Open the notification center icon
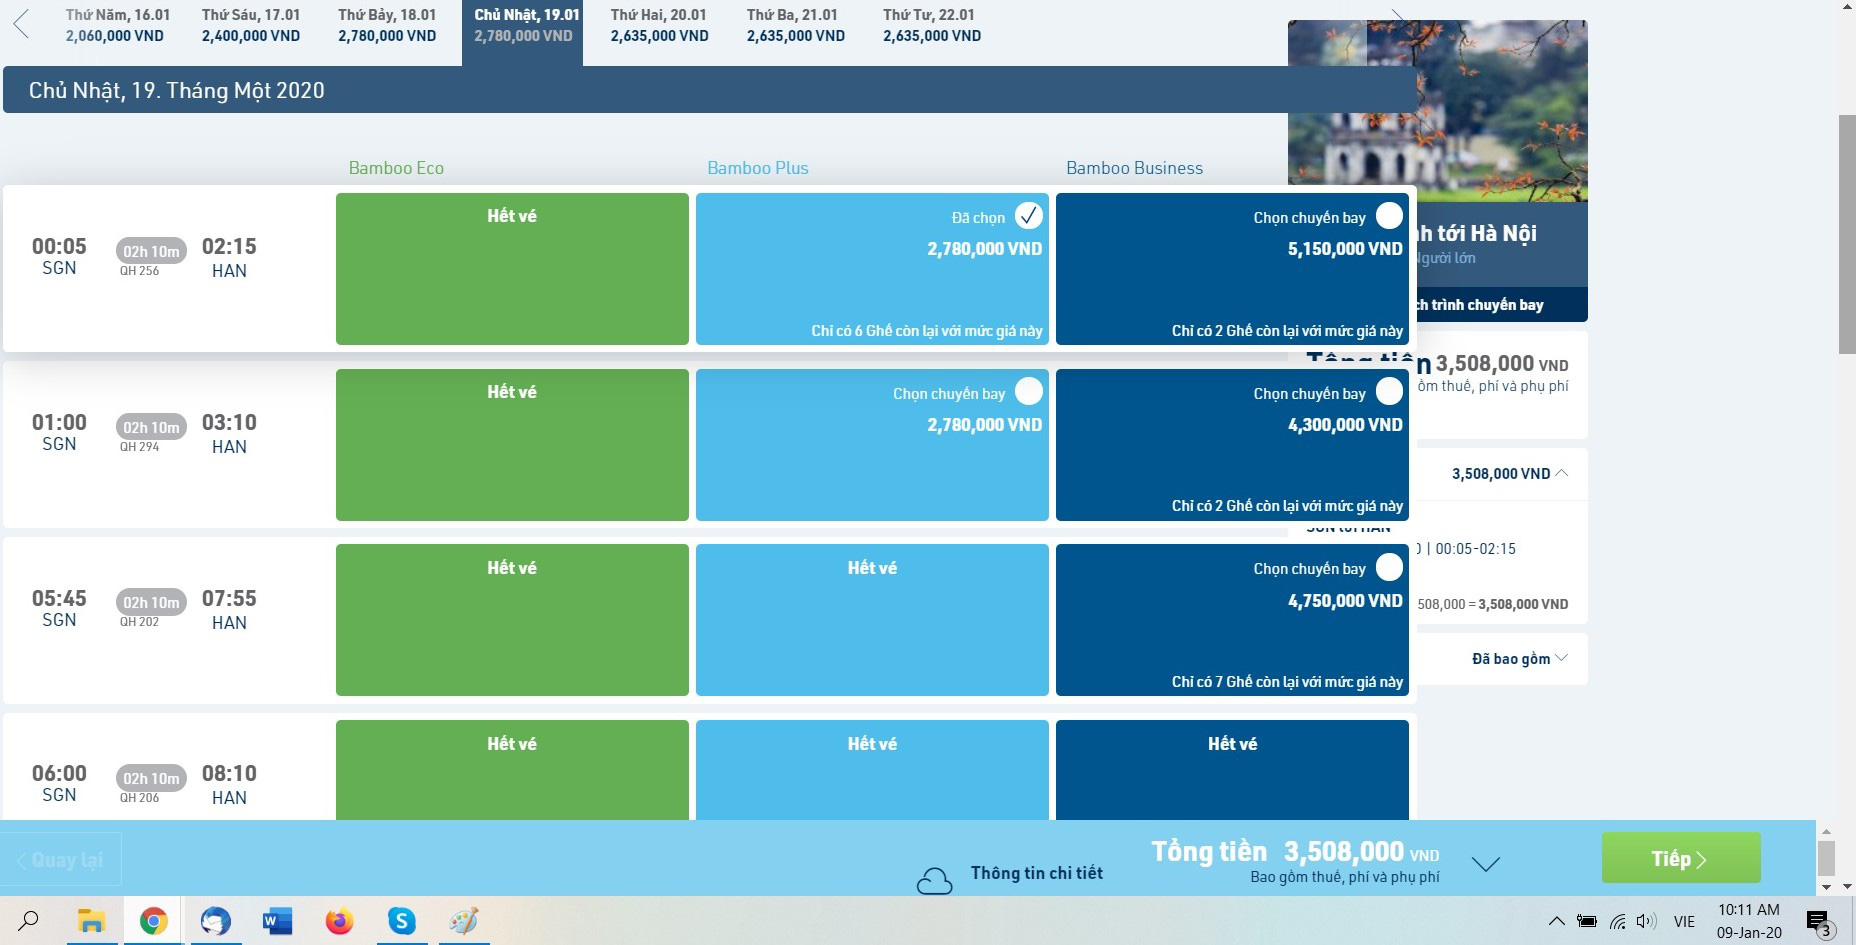The image size is (1856, 945). (1819, 922)
